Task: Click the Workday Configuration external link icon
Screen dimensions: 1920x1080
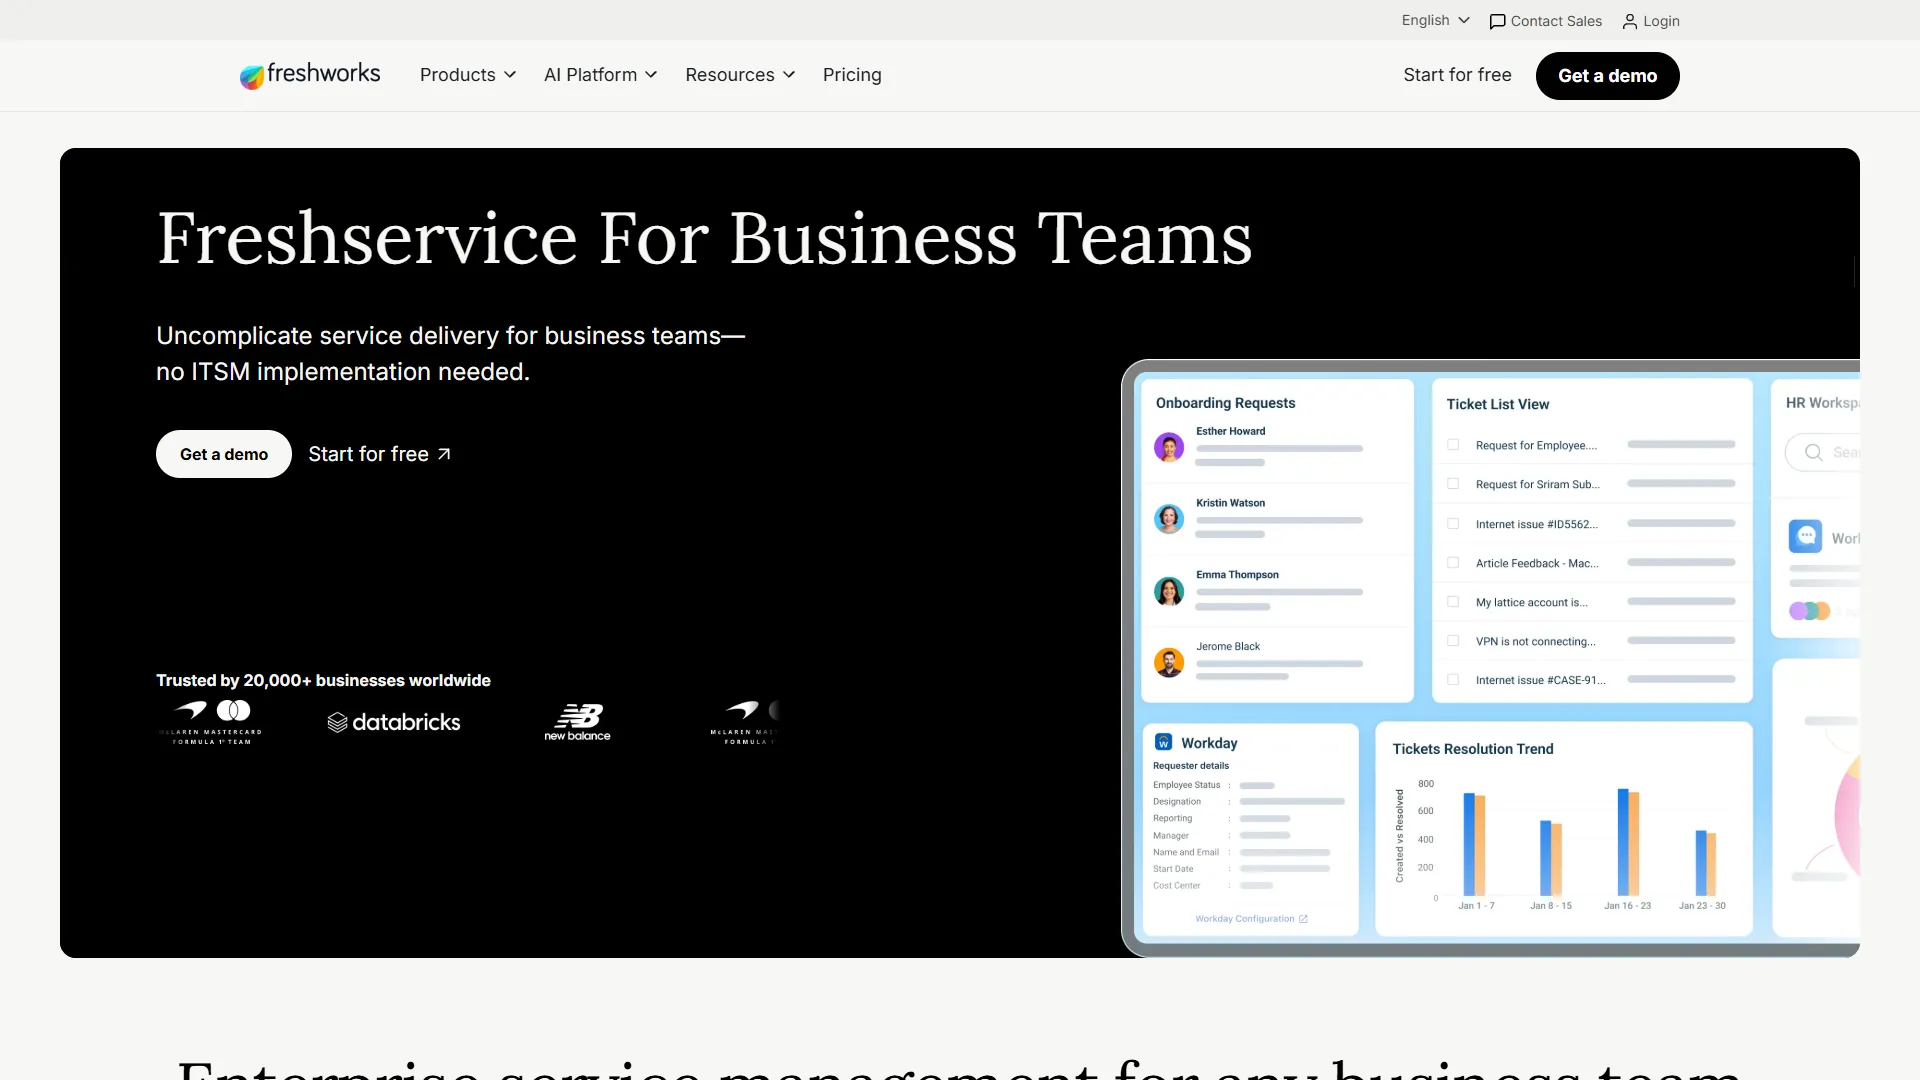Action: click(x=1303, y=919)
